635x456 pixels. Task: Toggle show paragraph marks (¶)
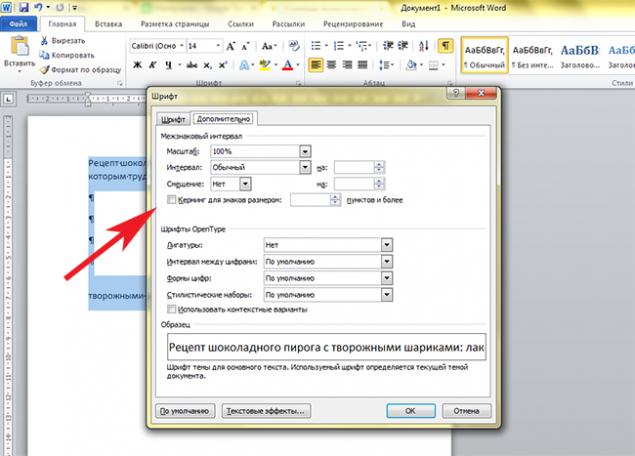pos(445,46)
